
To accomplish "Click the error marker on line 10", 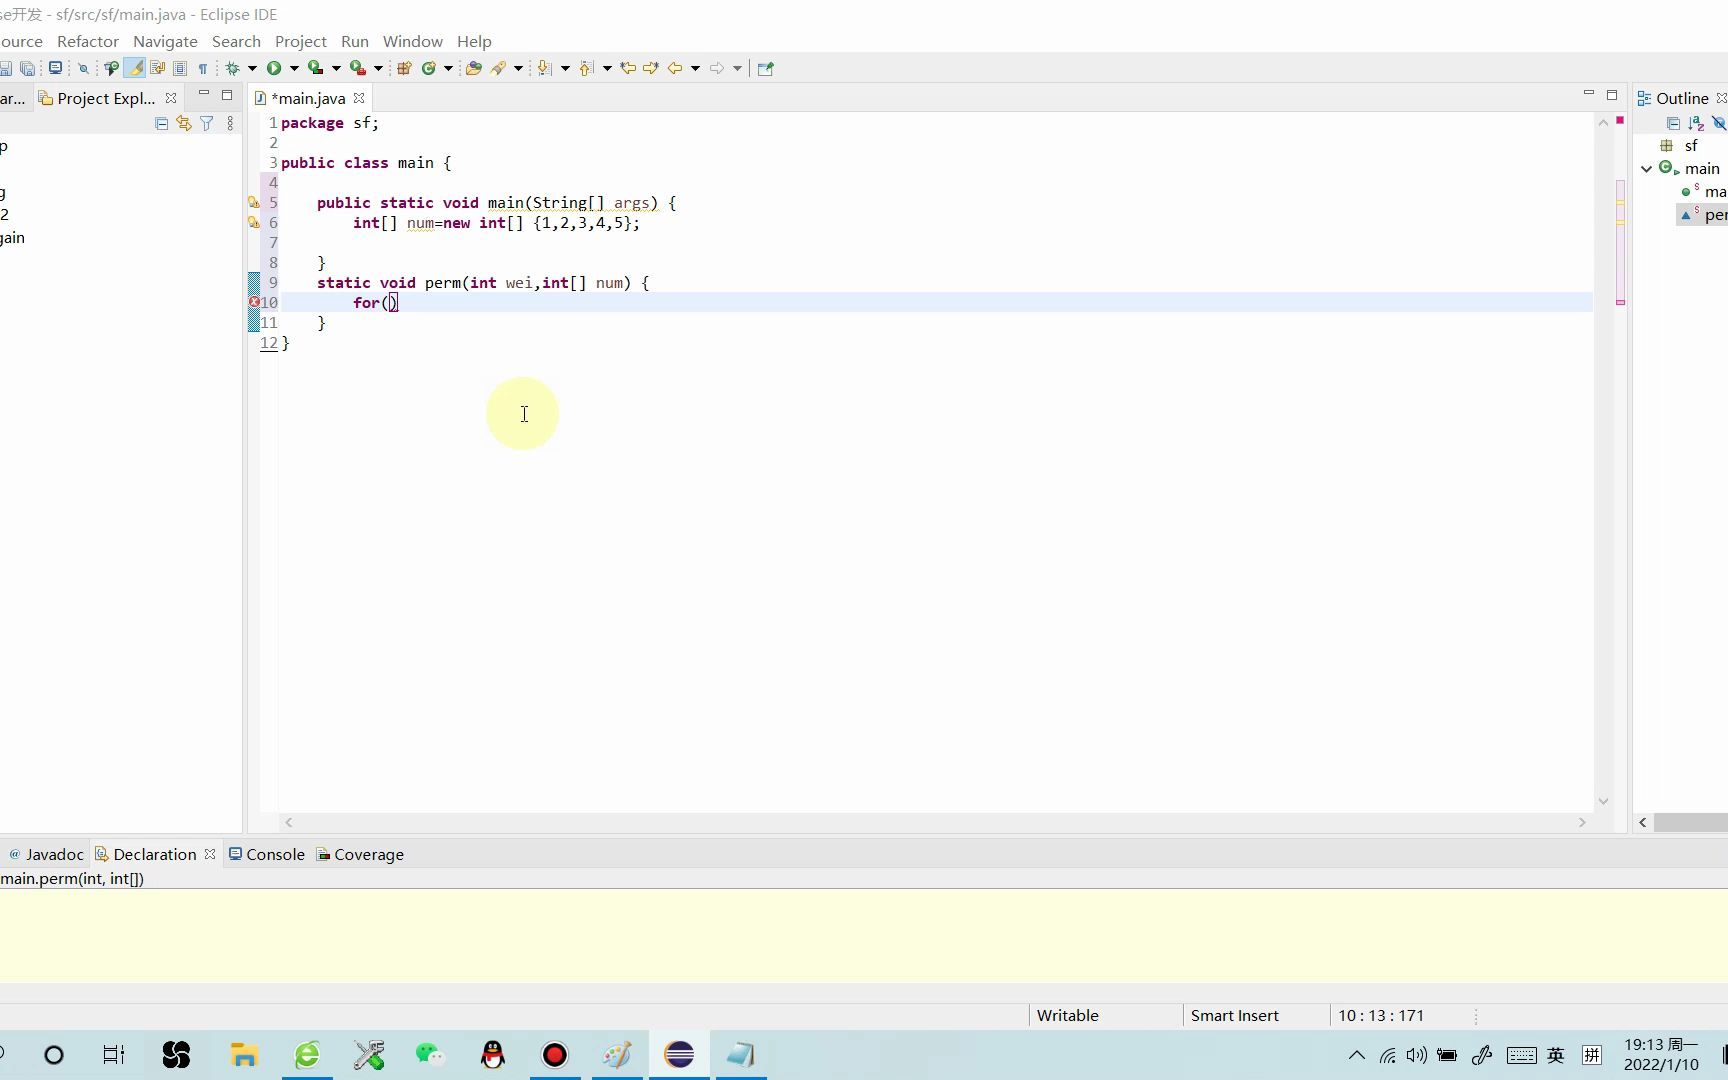I will coord(254,302).
